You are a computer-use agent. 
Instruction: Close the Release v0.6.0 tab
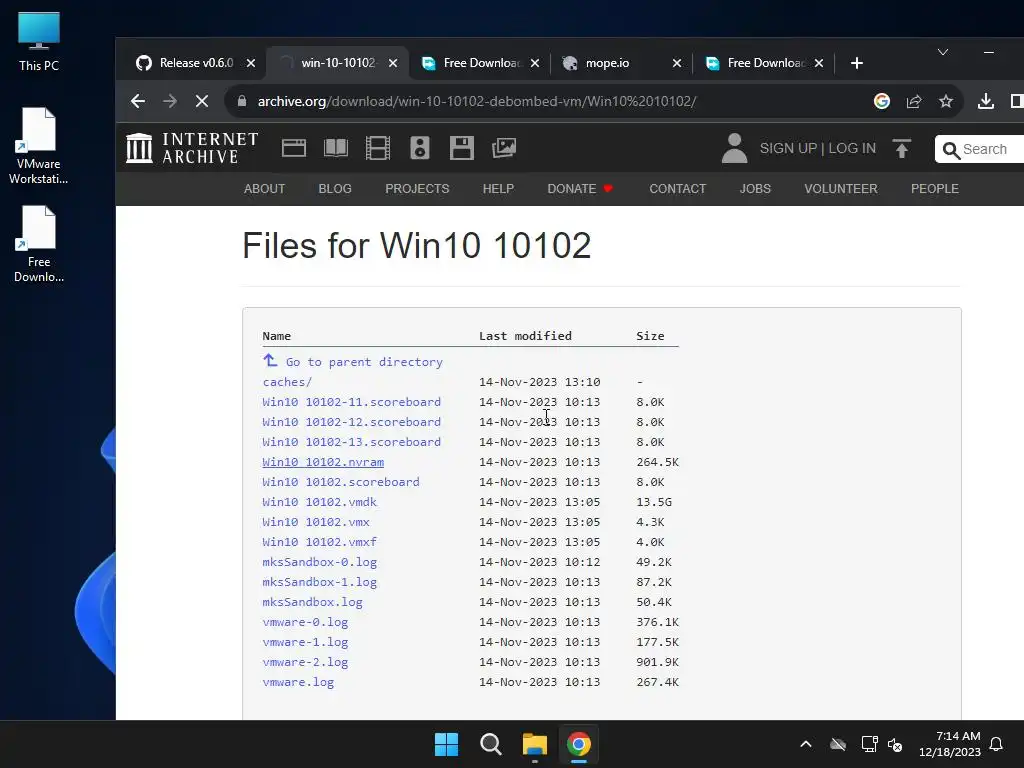point(251,63)
